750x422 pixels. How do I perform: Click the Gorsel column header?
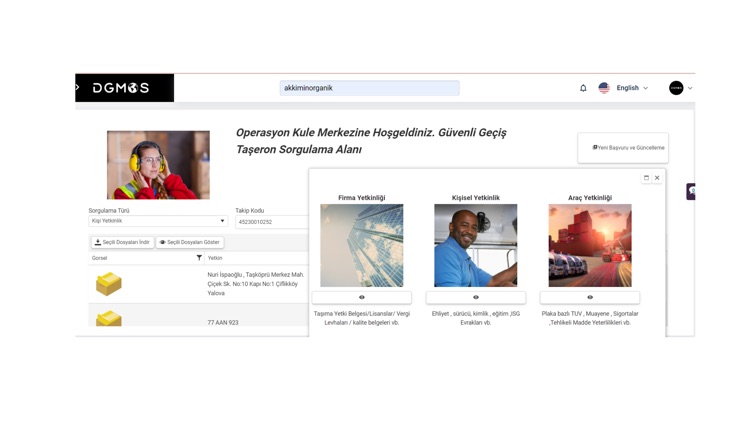pyautogui.click(x=99, y=258)
